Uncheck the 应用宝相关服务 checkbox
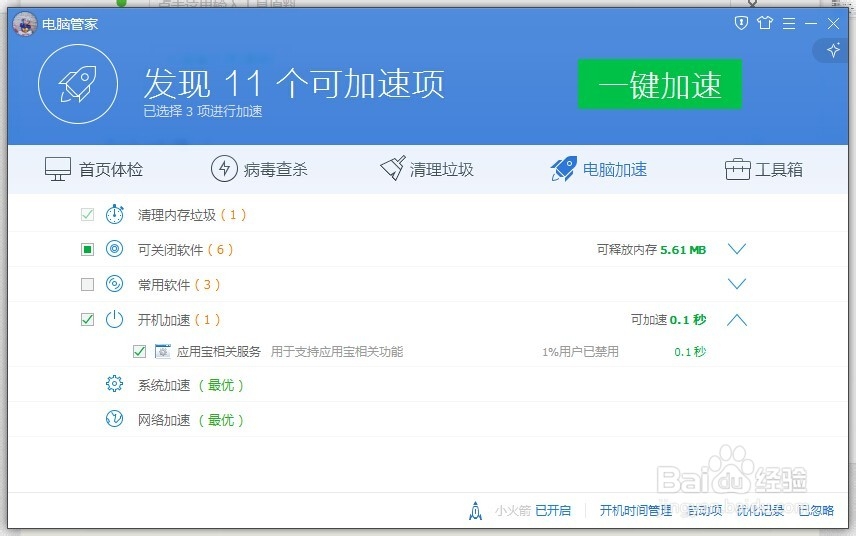The width and height of the screenshot is (856, 536). [139, 352]
